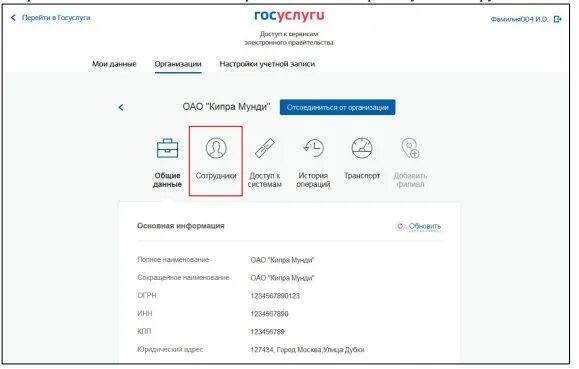The height and width of the screenshot is (369, 579).
Task: Click the back chevron beside the organization name
Action: coord(121,107)
